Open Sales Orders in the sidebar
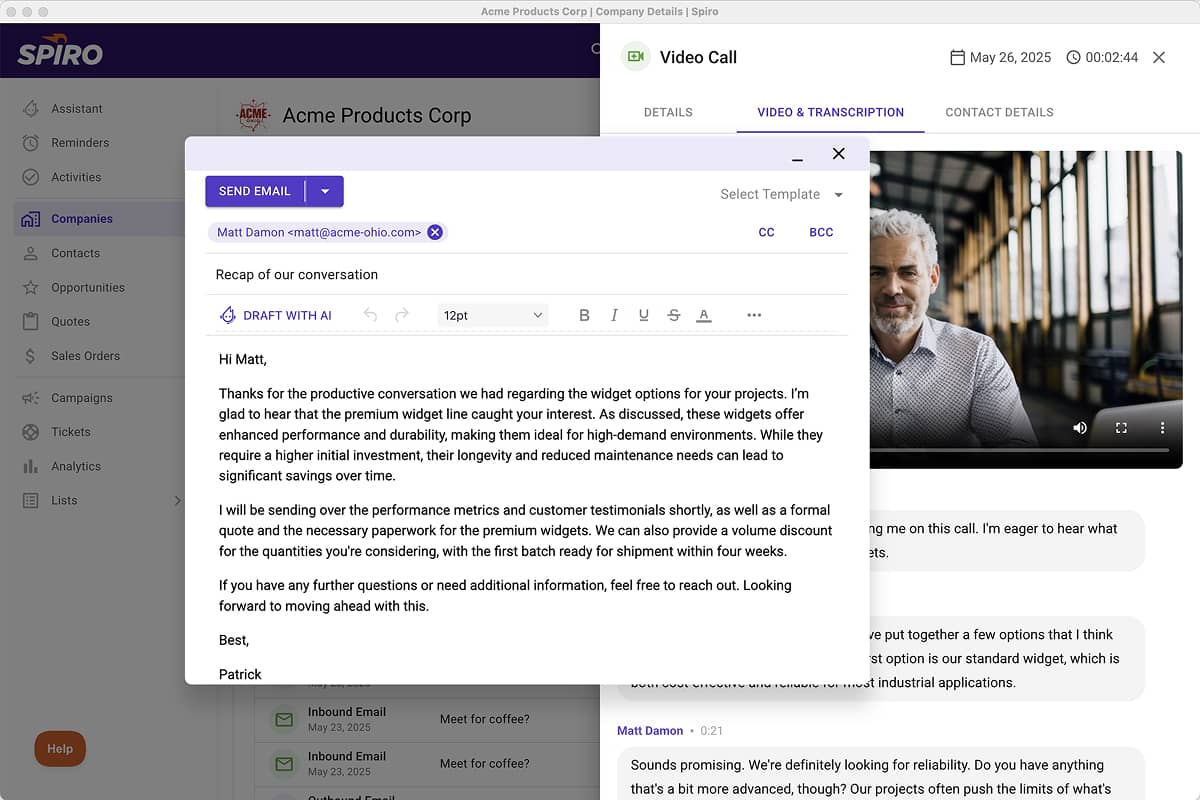The width and height of the screenshot is (1200, 800). coord(86,355)
